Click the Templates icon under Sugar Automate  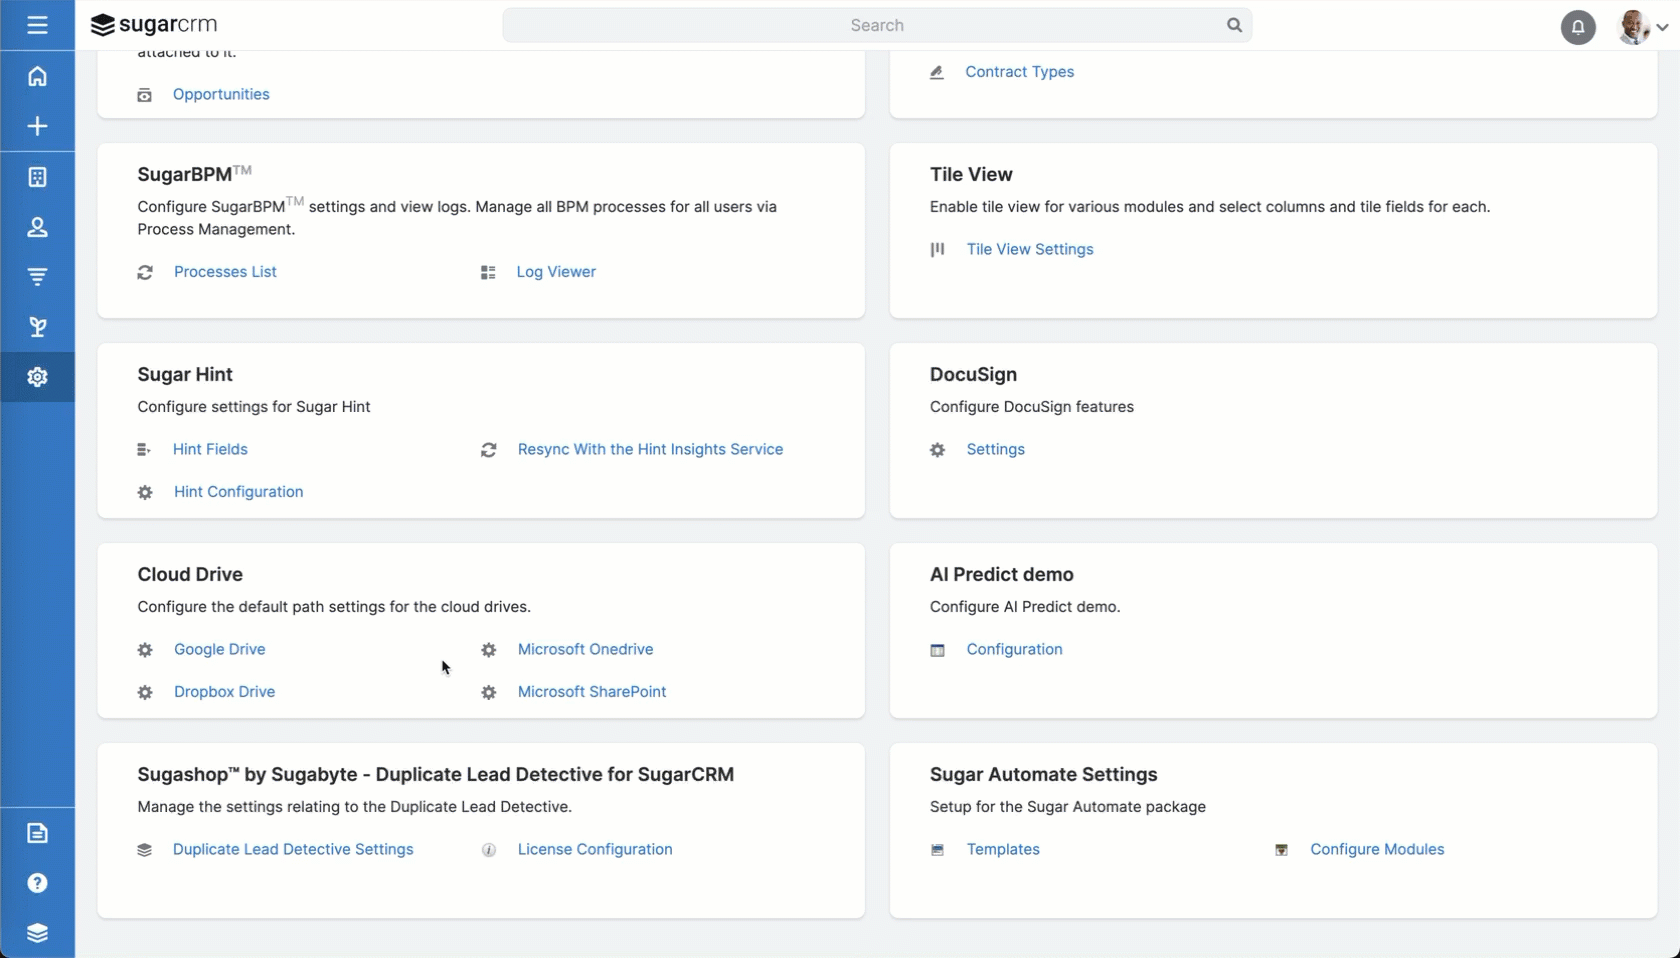click(x=937, y=850)
